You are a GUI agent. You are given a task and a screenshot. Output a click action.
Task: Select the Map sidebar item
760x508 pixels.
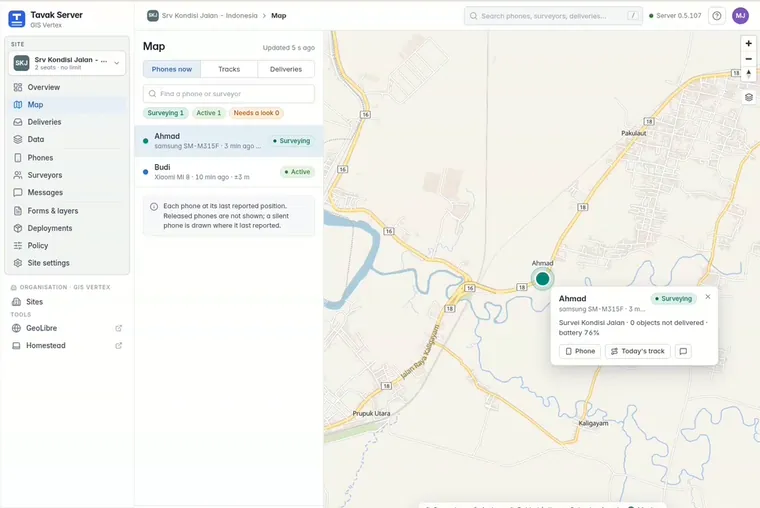click(67, 105)
